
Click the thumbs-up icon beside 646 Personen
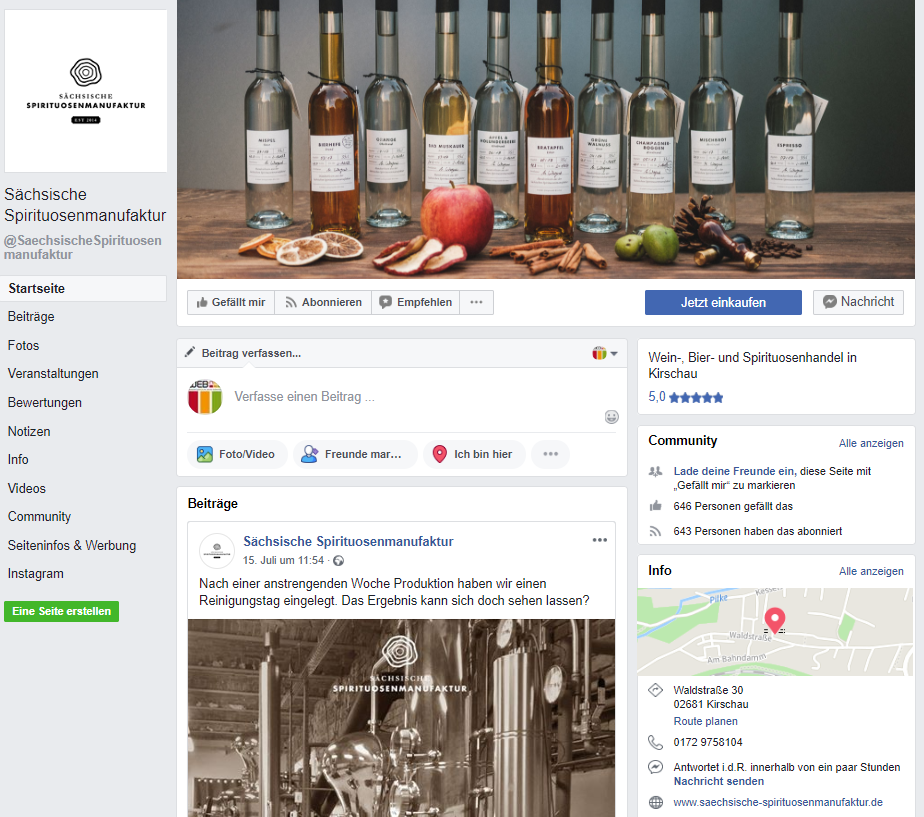pyautogui.click(x=655, y=506)
